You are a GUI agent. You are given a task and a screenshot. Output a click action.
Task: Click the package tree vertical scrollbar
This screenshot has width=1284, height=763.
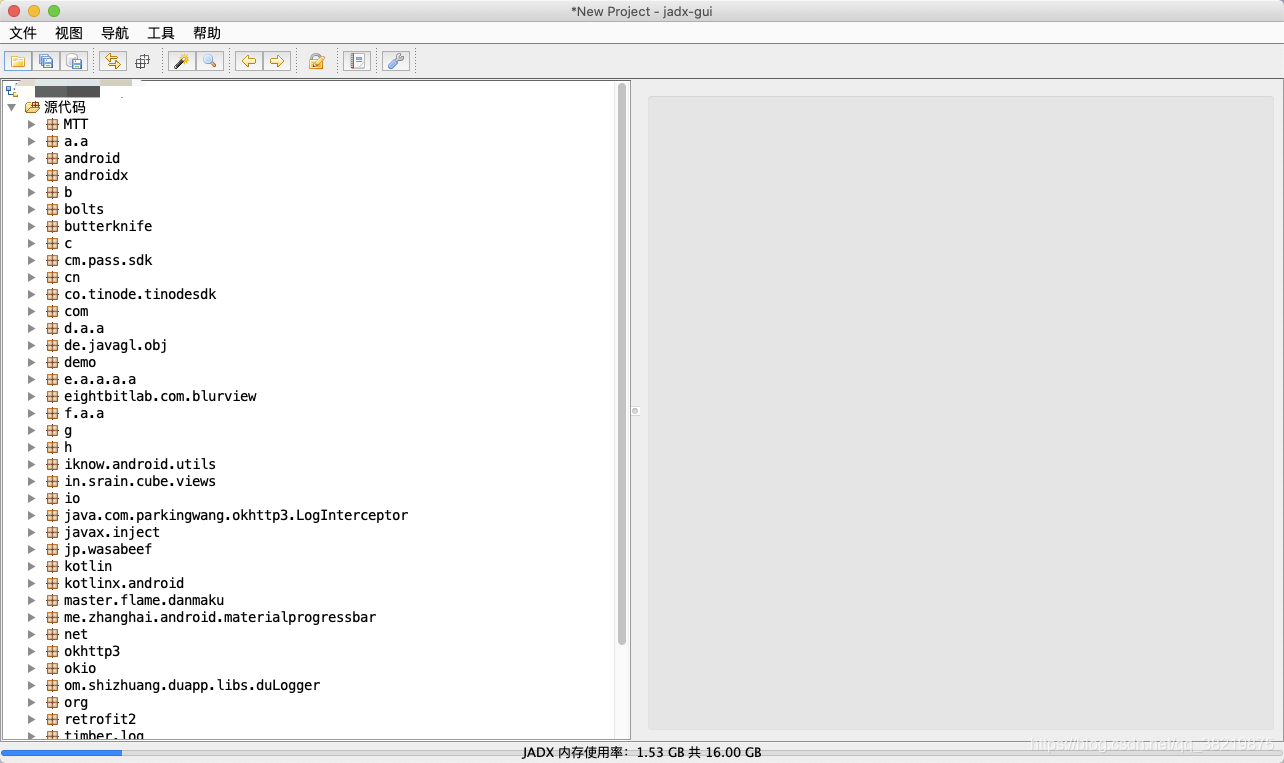(x=622, y=364)
